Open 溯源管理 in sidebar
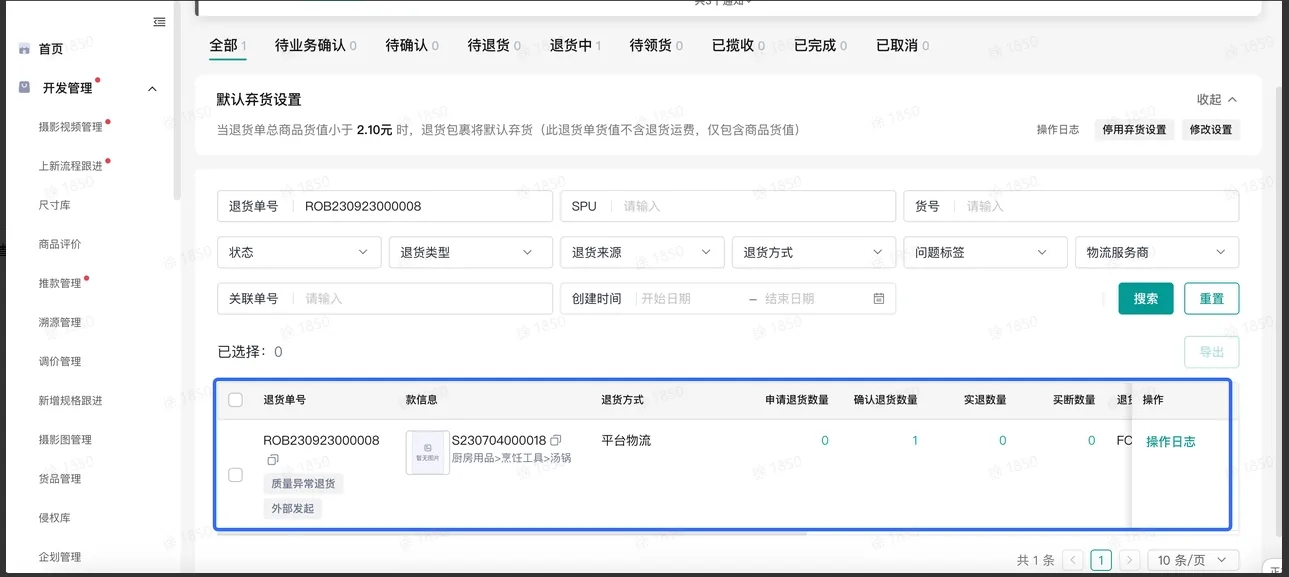 (60, 322)
